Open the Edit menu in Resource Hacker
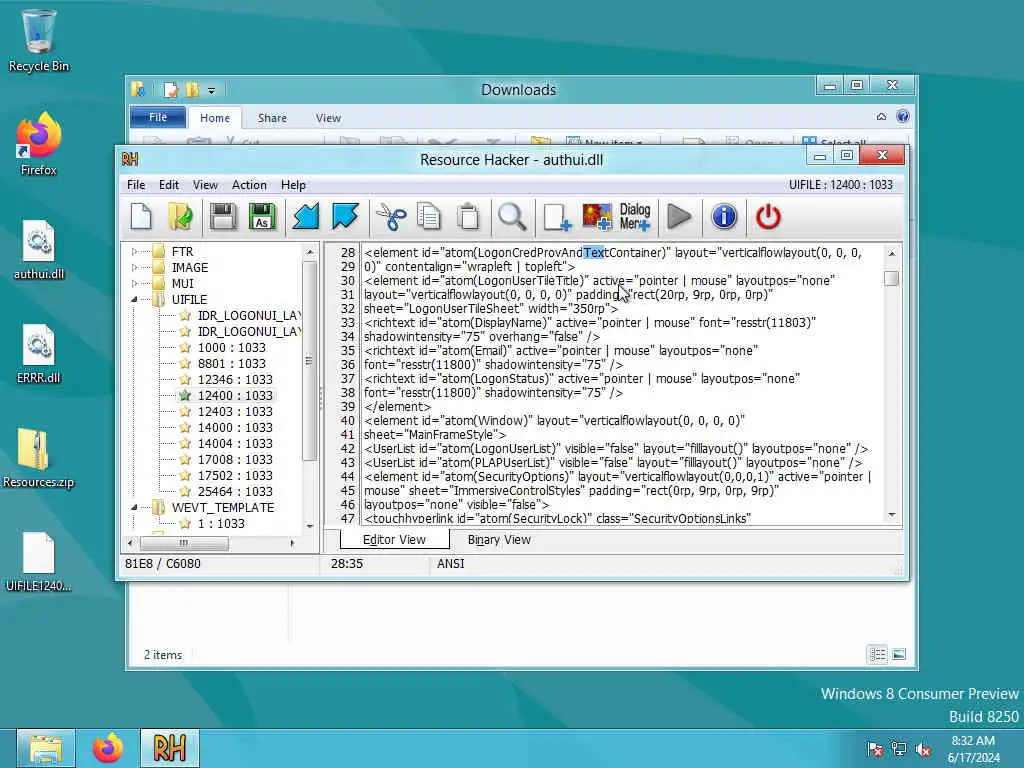This screenshot has width=1024, height=768. (168, 185)
